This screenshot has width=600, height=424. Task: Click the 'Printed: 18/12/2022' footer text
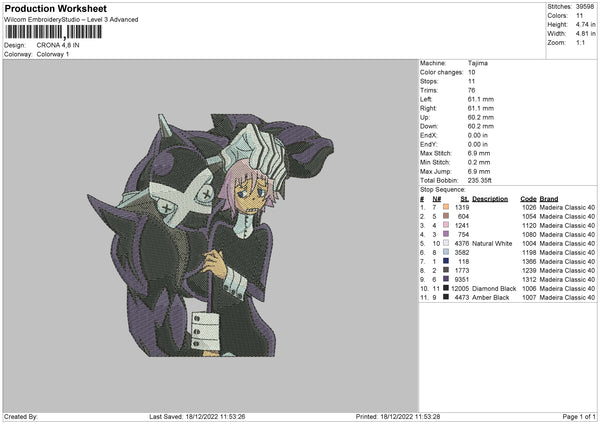click(x=398, y=417)
